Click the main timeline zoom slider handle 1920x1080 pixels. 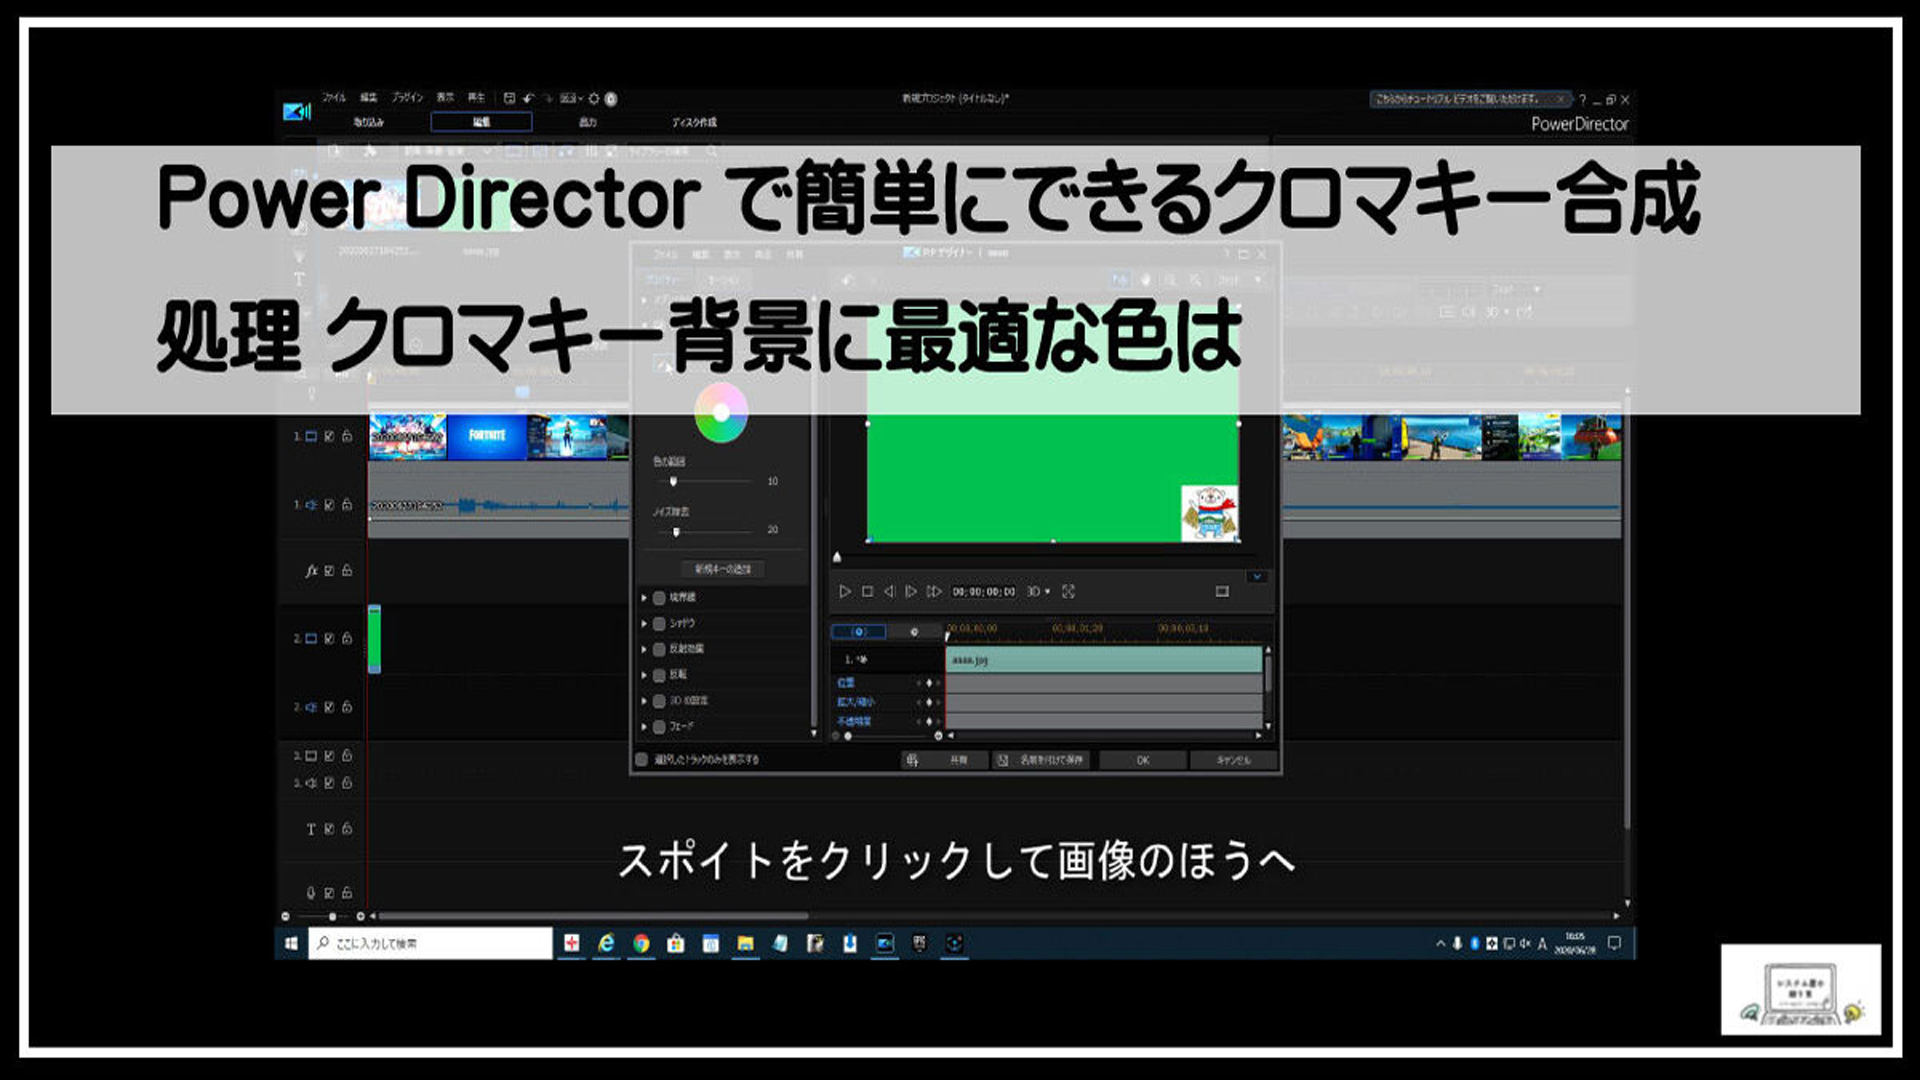coord(332,916)
